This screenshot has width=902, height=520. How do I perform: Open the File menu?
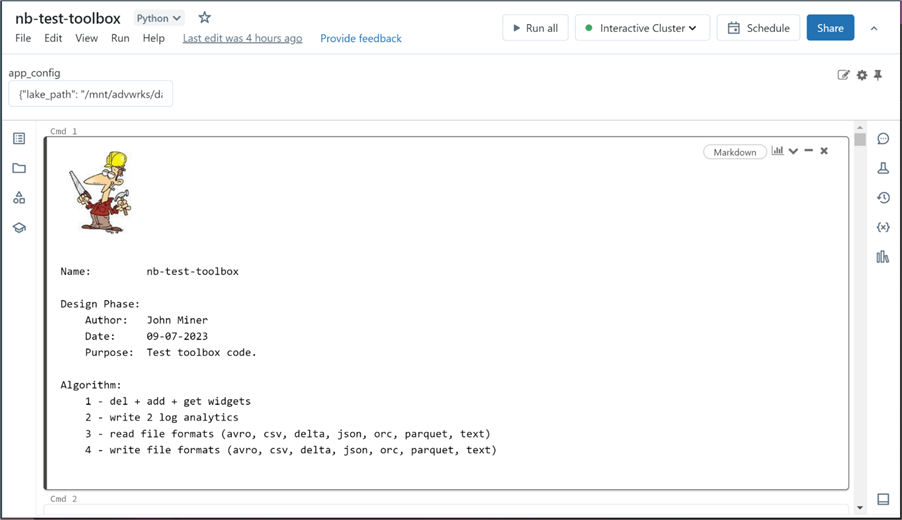point(23,38)
